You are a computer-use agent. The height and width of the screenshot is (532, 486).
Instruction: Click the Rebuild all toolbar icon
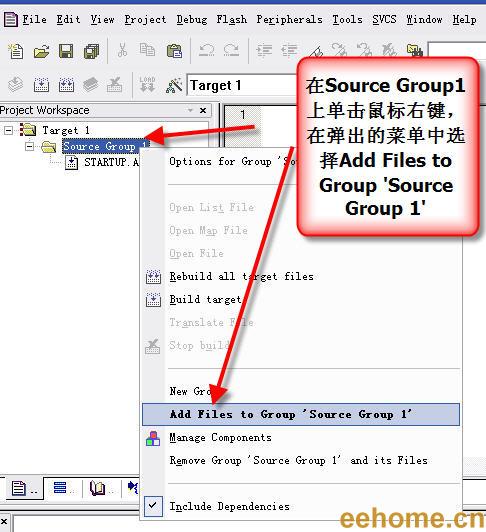(x=66, y=85)
